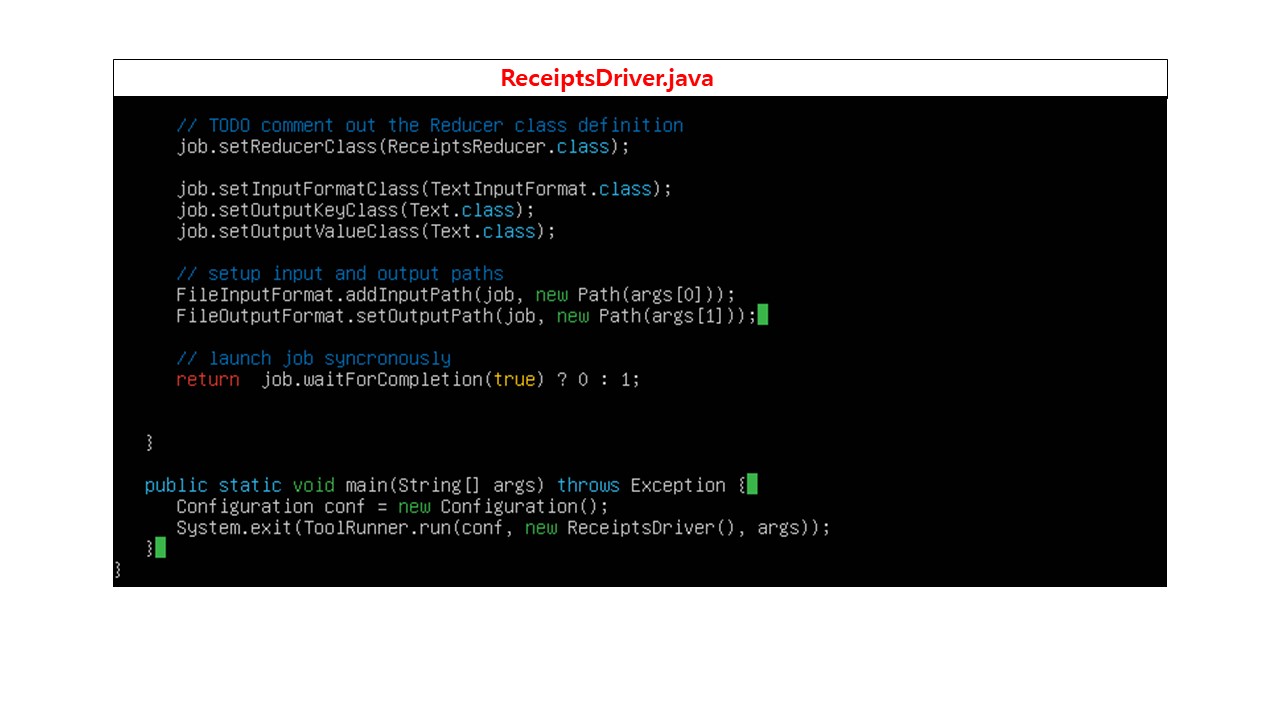Click the green cursor after throws Exception brace
The image size is (1280, 720).
pyautogui.click(x=752, y=485)
